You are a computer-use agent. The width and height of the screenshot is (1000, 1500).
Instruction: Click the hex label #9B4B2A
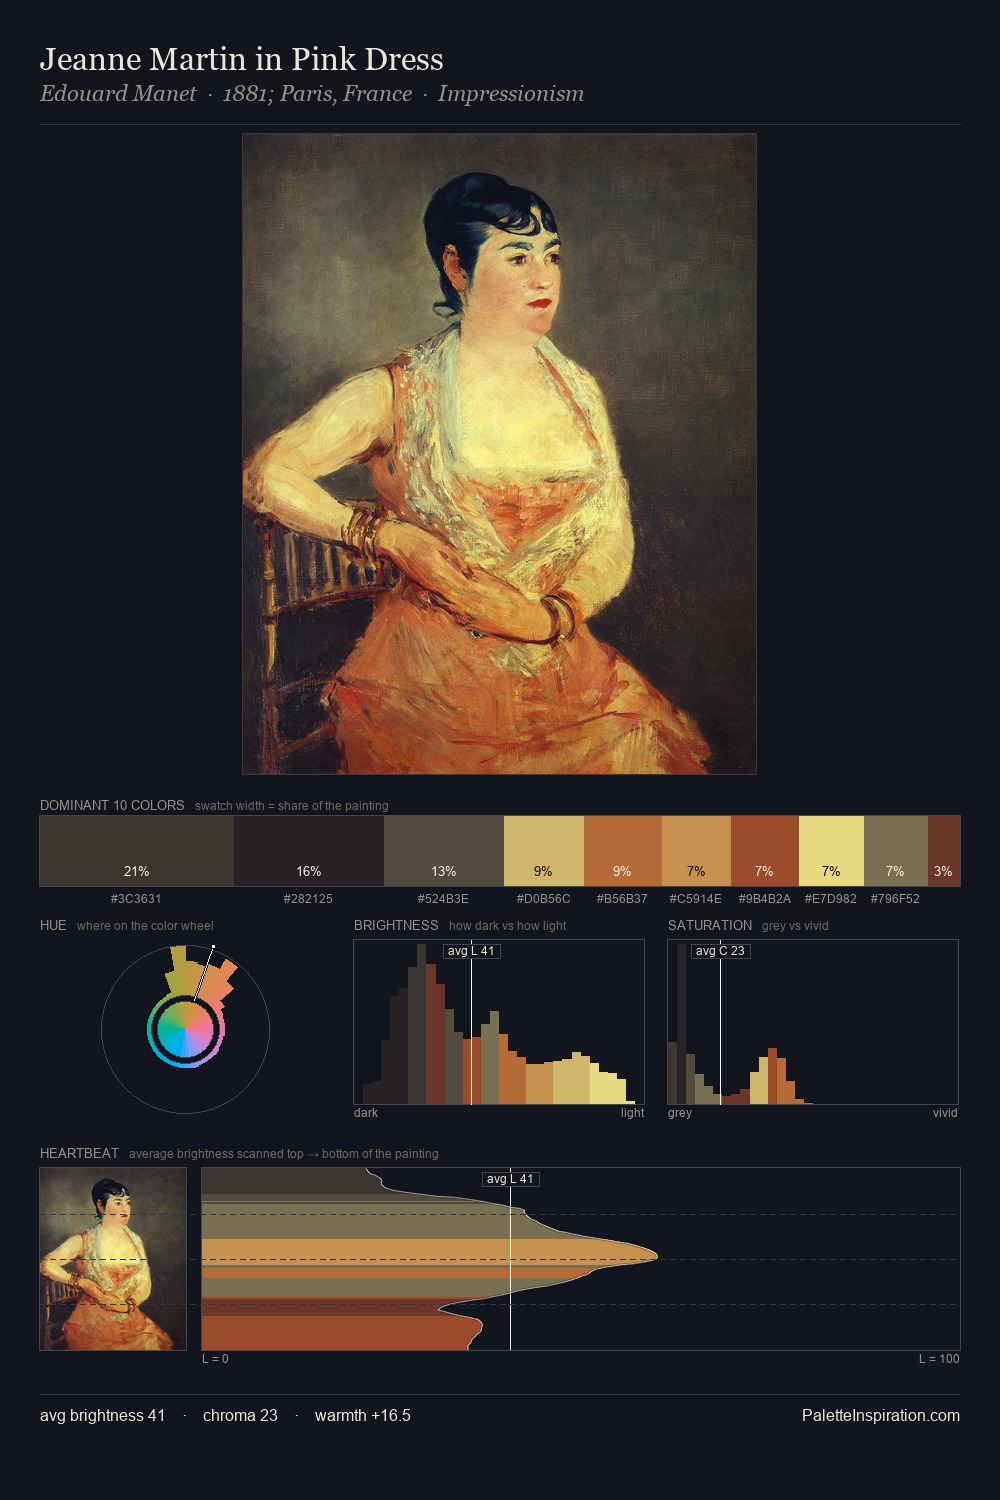[764, 899]
